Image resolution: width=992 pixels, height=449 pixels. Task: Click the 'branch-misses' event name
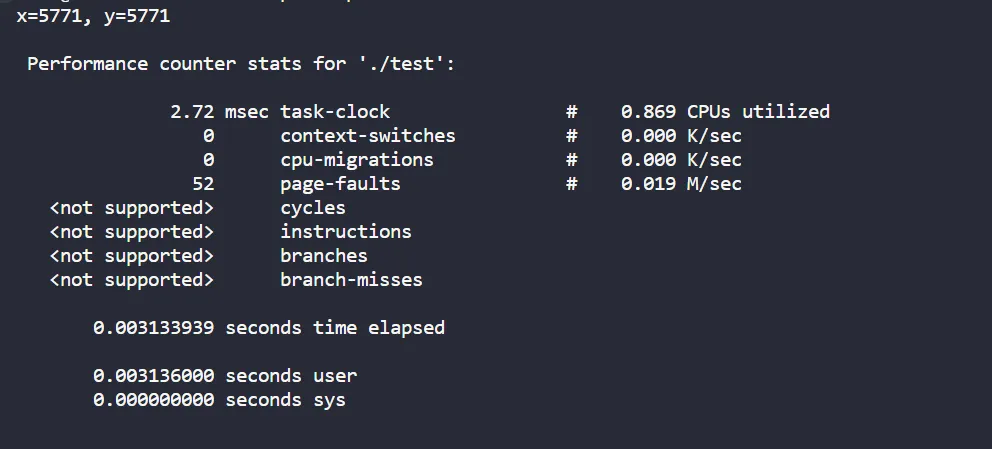[x=351, y=280]
